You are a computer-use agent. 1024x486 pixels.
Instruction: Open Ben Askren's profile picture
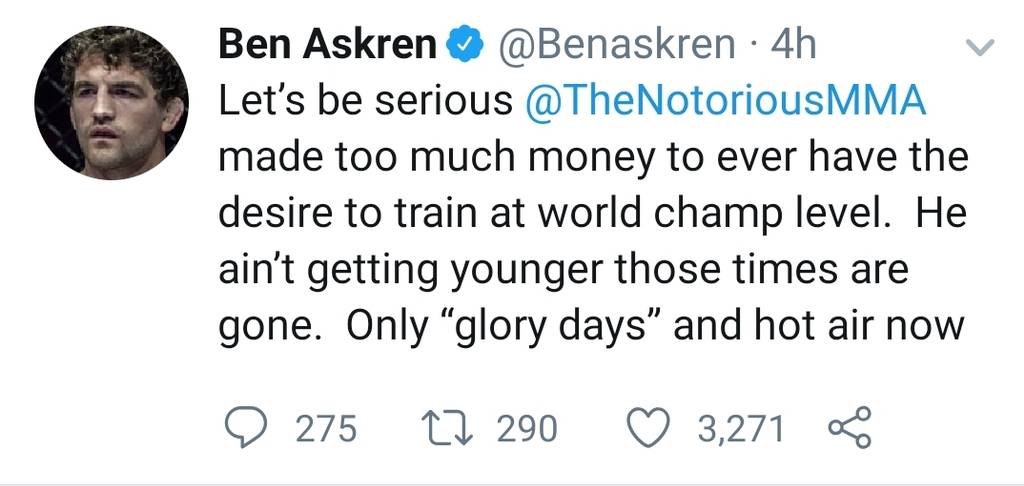coord(111,103)
